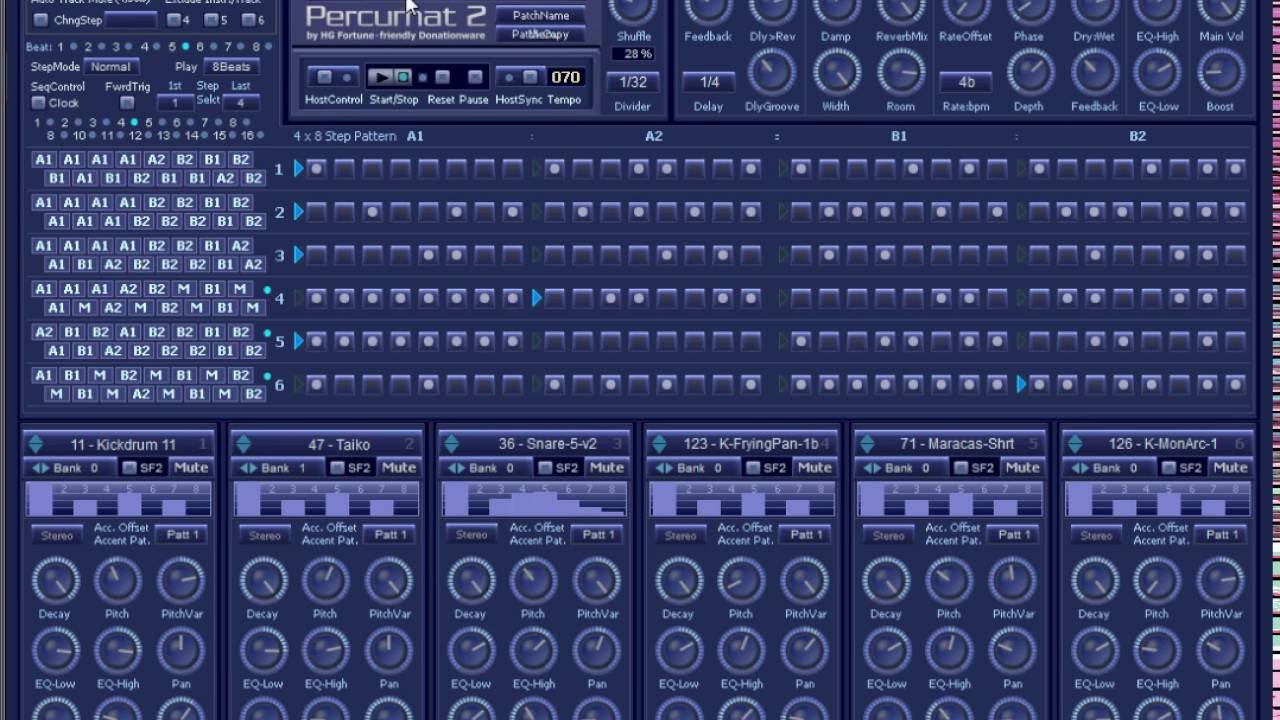Image resolution: width=1280 pixels, height=720 pixels.
Task: Toggle the FwrdTrig checkbox
Action: pos(127,103)
